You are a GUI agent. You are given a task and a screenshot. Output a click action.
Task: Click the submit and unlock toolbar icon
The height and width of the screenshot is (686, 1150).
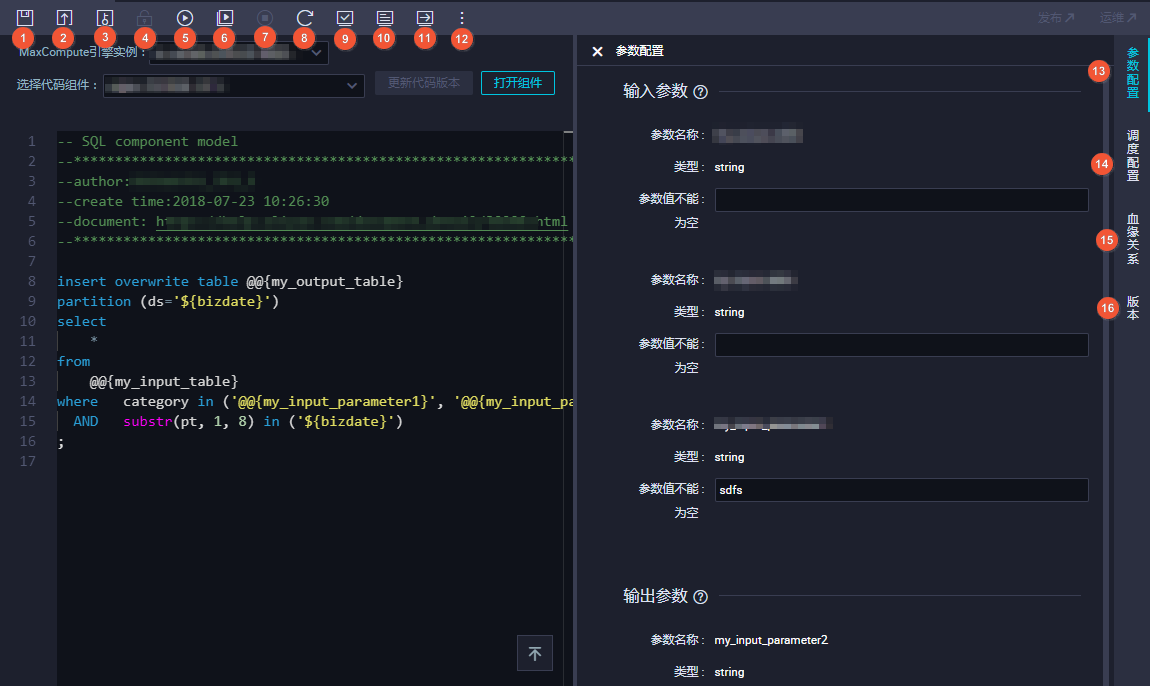coord(105,18)
